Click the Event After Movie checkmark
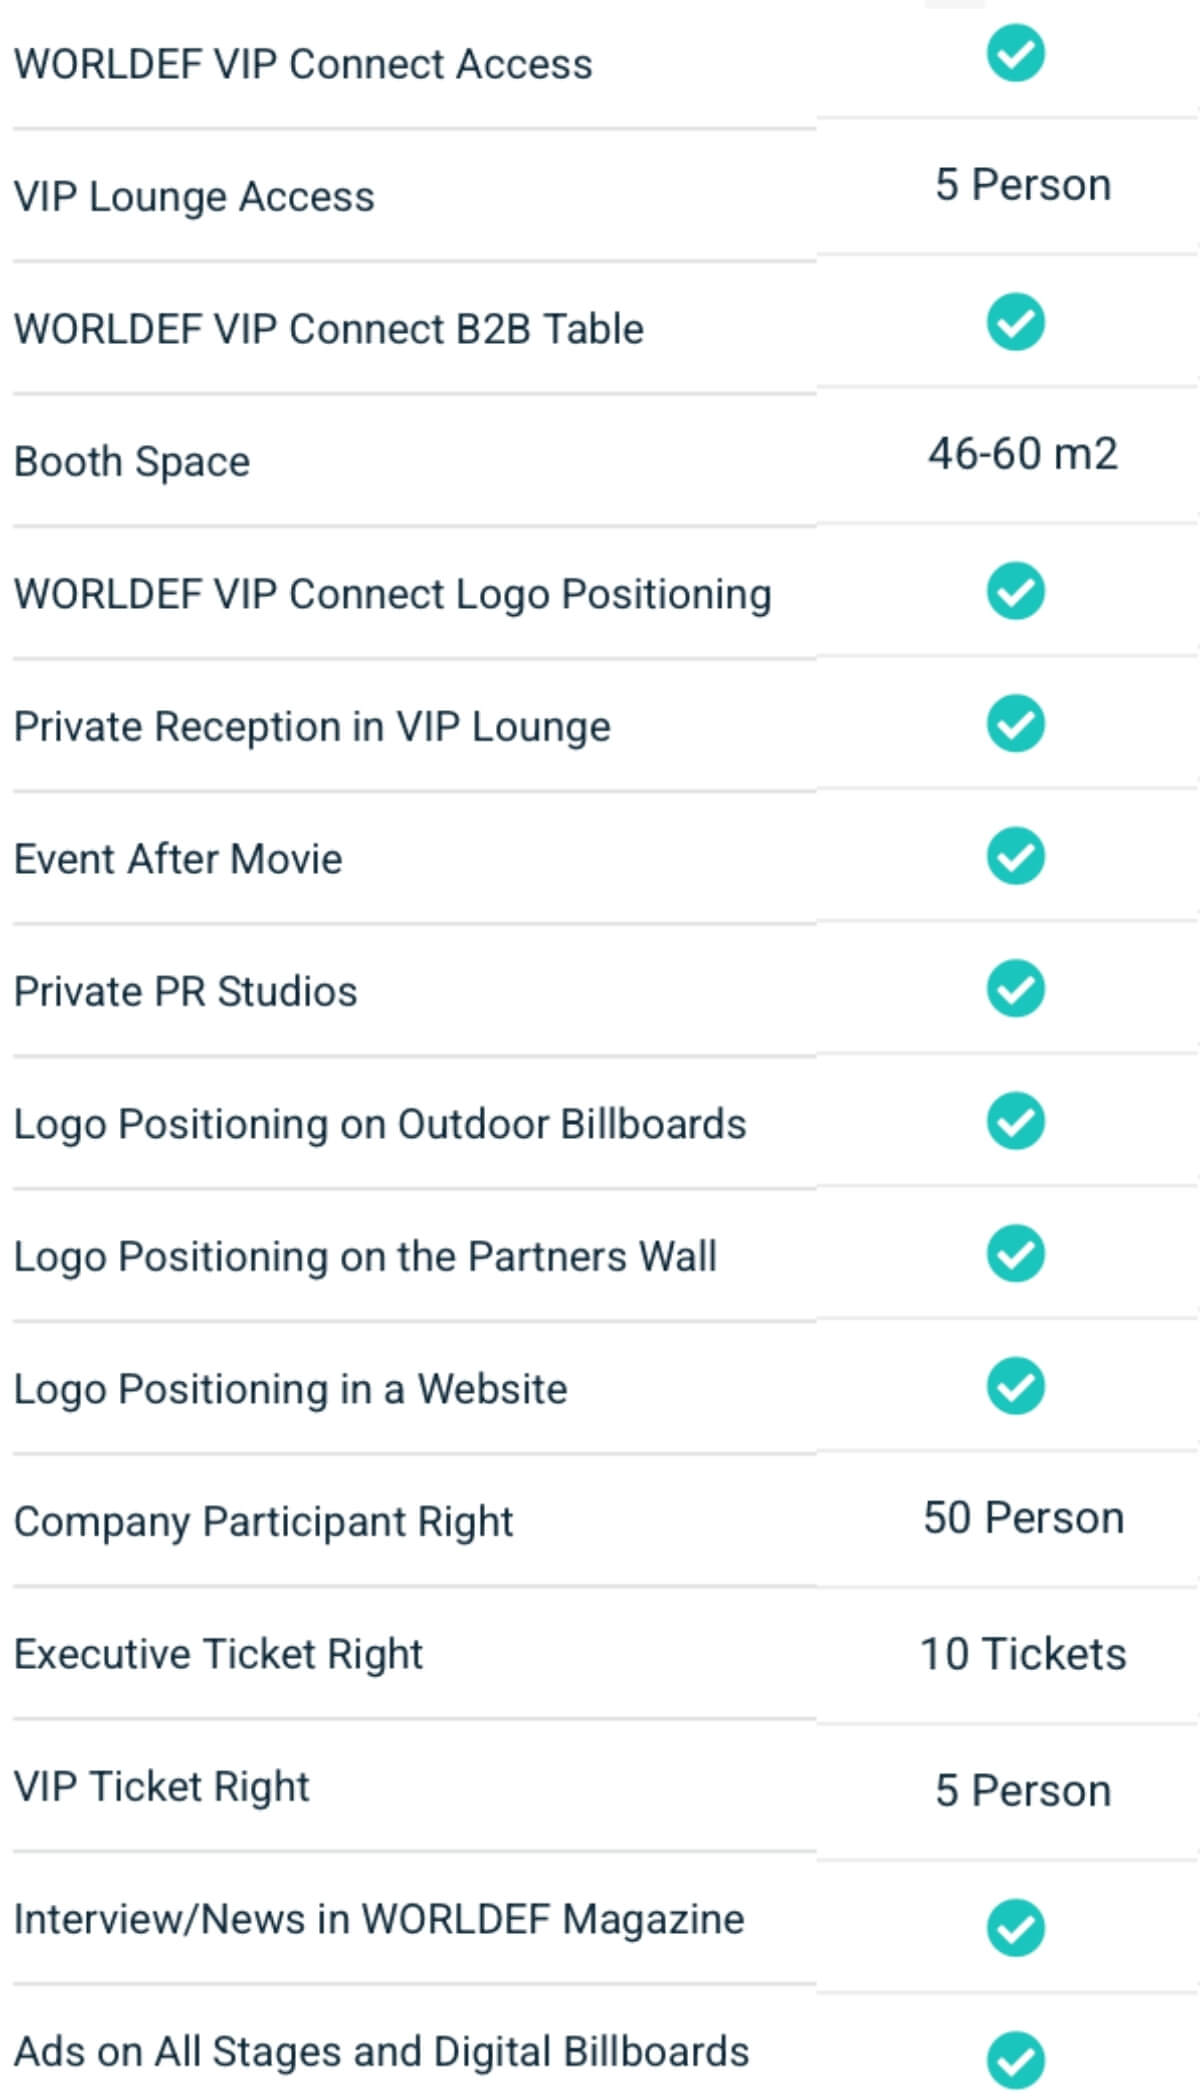 tap(1015, 856)
